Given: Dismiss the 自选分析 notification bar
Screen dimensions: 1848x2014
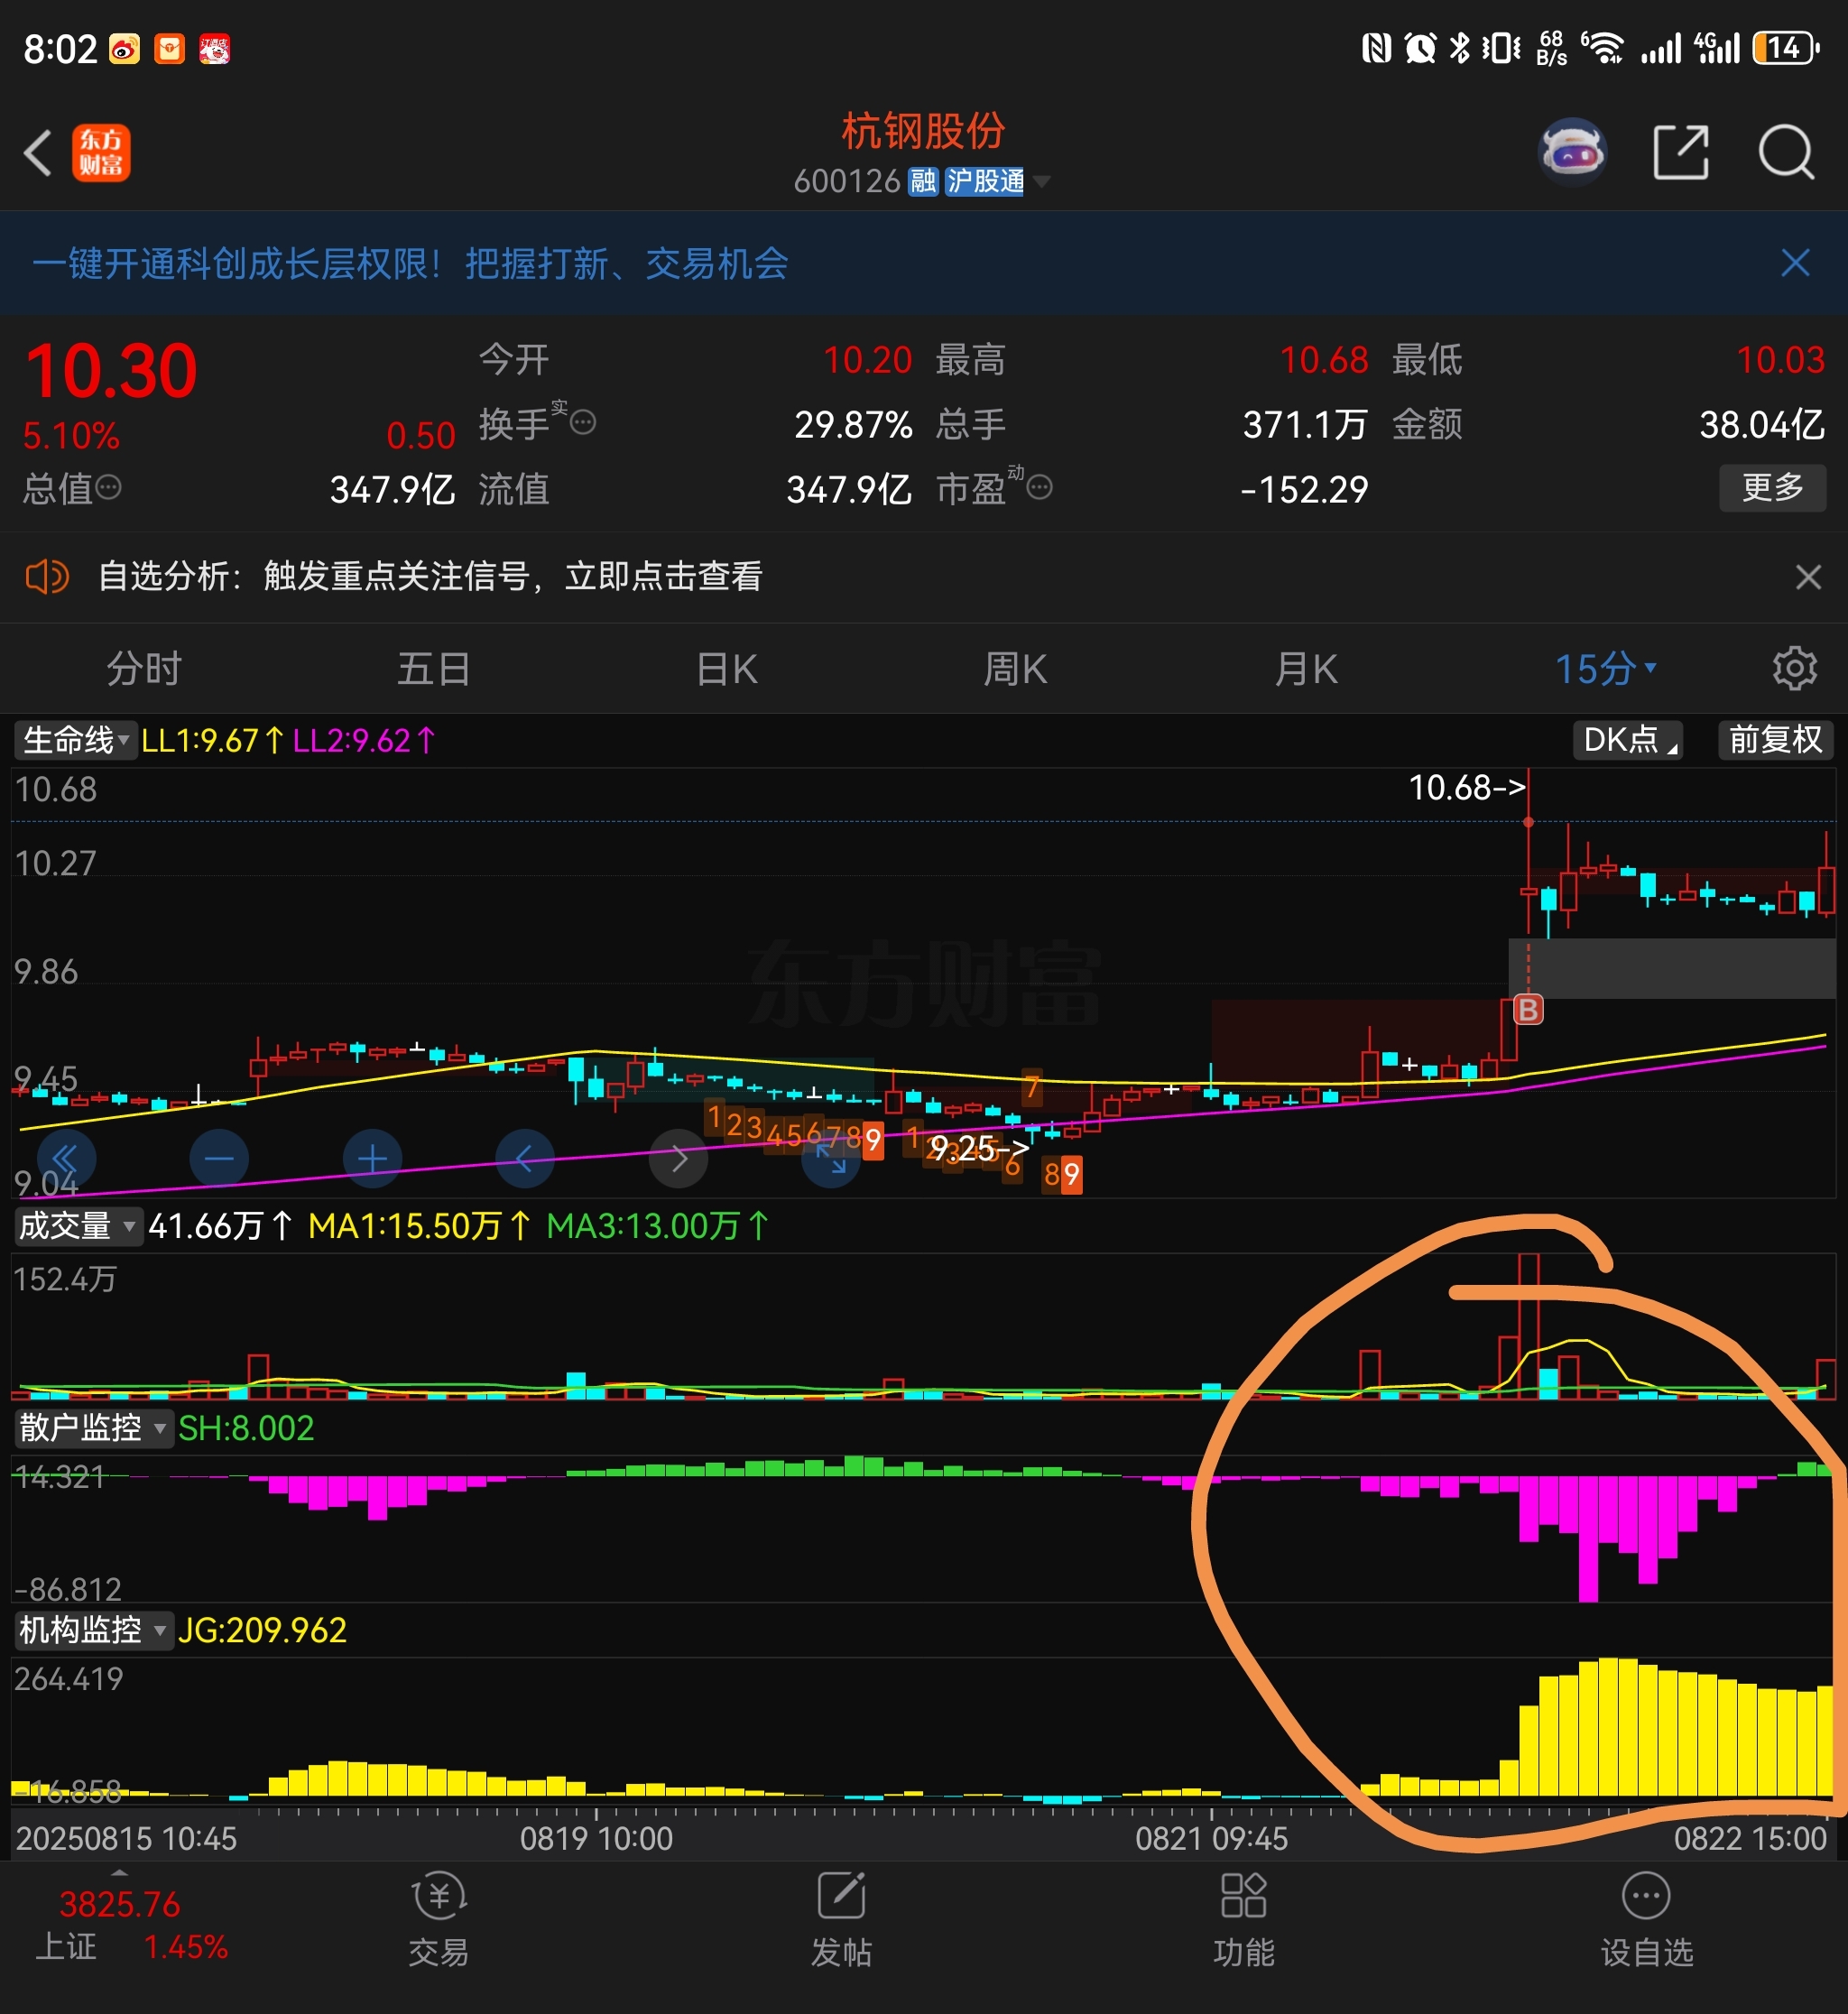Looking at the screenshot, I should tap(1807, 577).
